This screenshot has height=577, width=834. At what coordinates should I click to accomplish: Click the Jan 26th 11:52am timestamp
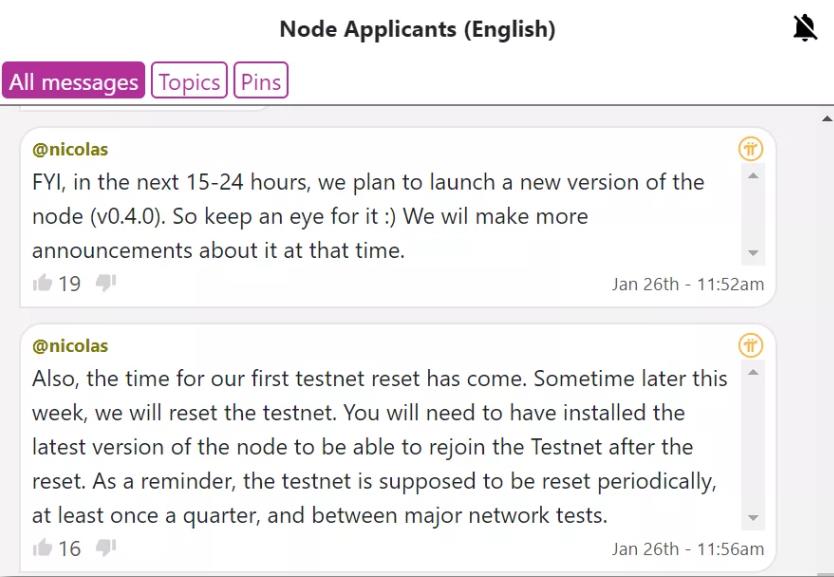tap(688, 285)
